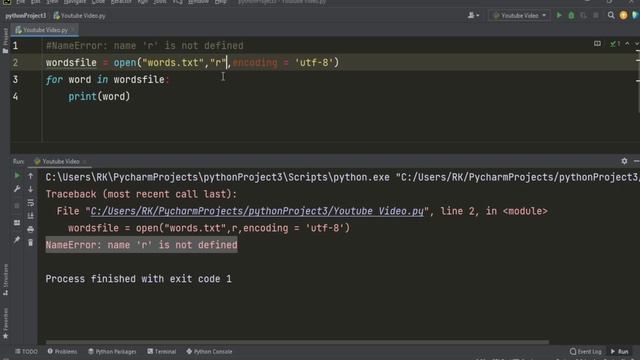640x360 pixels.
Task: Click pythonProject3 in the navigation bar
Action: coord(26,16)
